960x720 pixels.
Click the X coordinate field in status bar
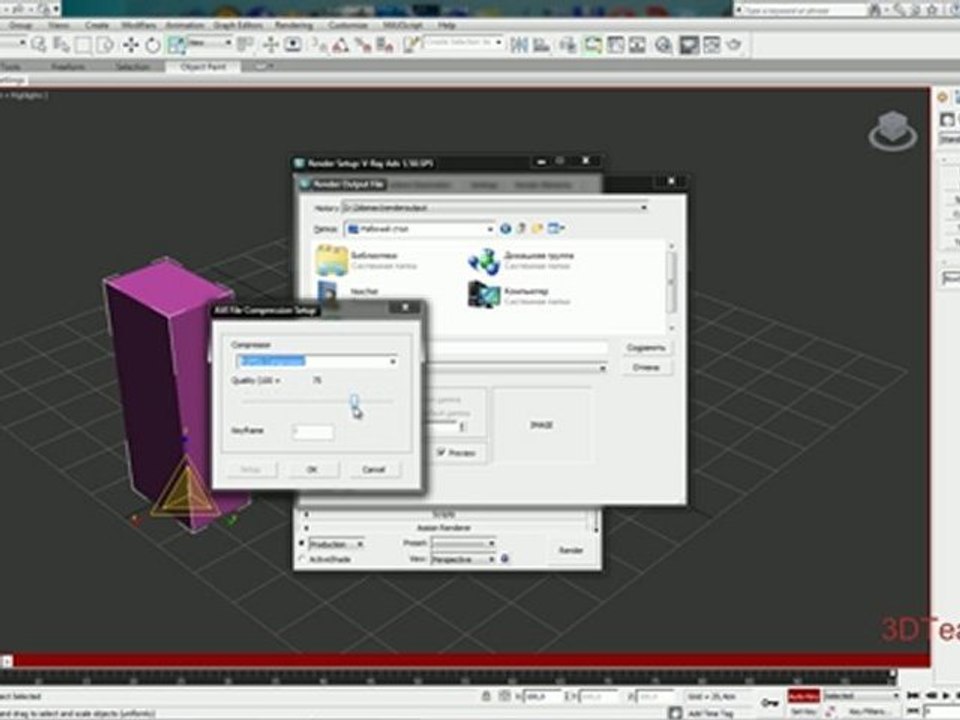point(542,696)
